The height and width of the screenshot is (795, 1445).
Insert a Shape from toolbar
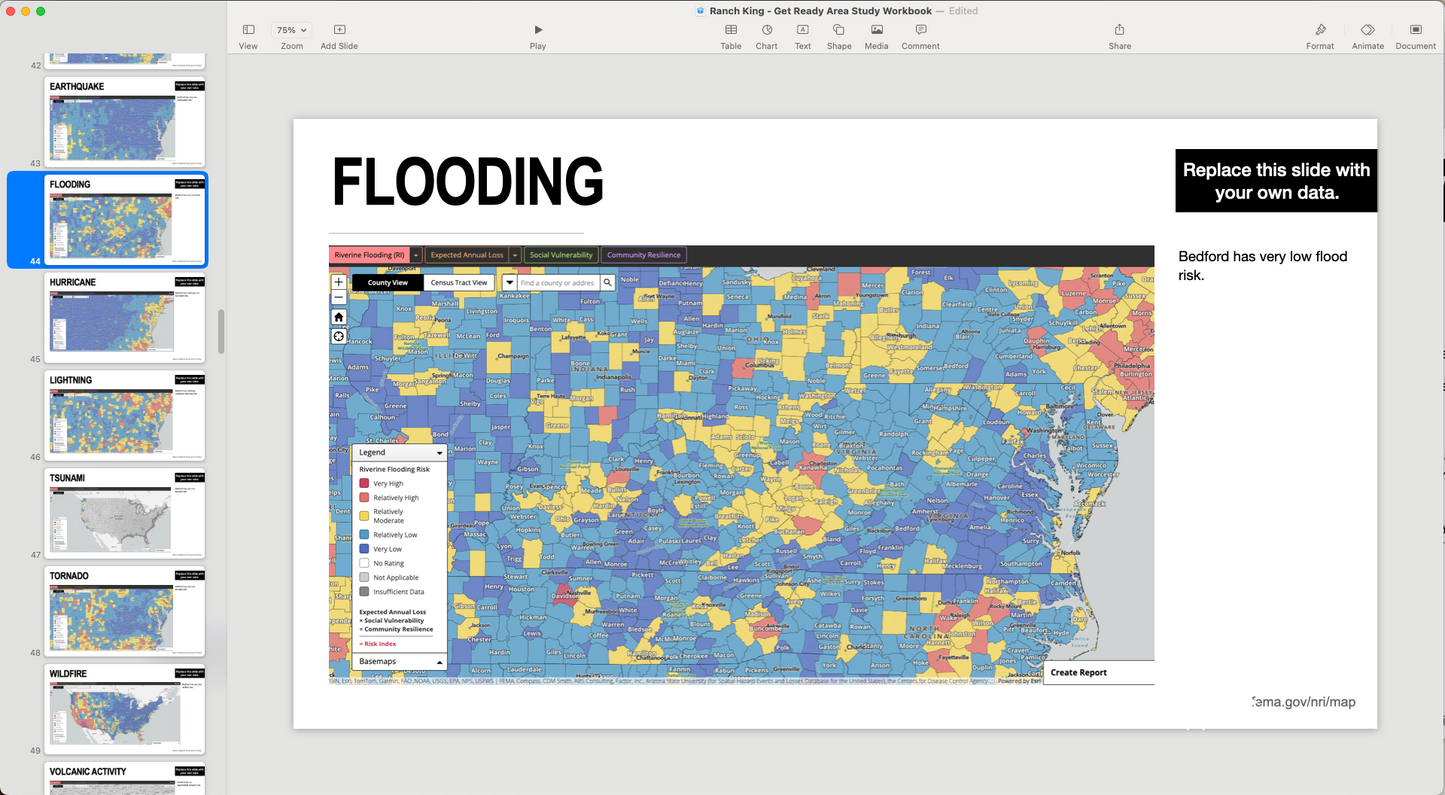pyautogui.click(x=839, y=36)
